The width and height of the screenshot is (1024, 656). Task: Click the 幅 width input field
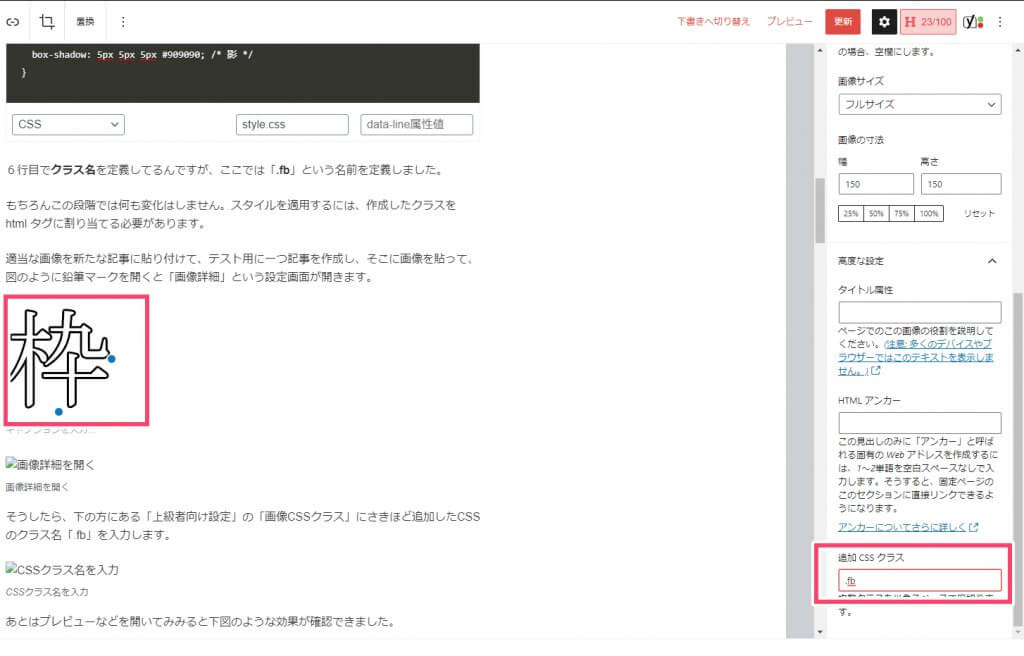[x=876, y=184]
